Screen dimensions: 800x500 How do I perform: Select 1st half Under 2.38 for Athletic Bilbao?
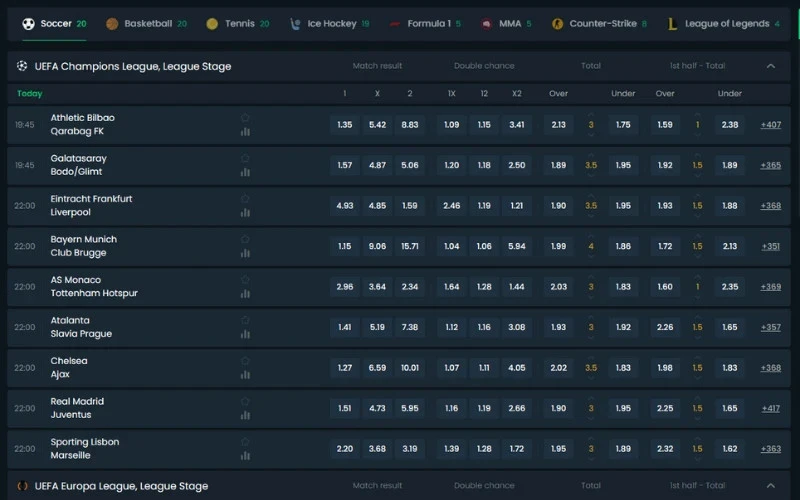coord(730,124)
